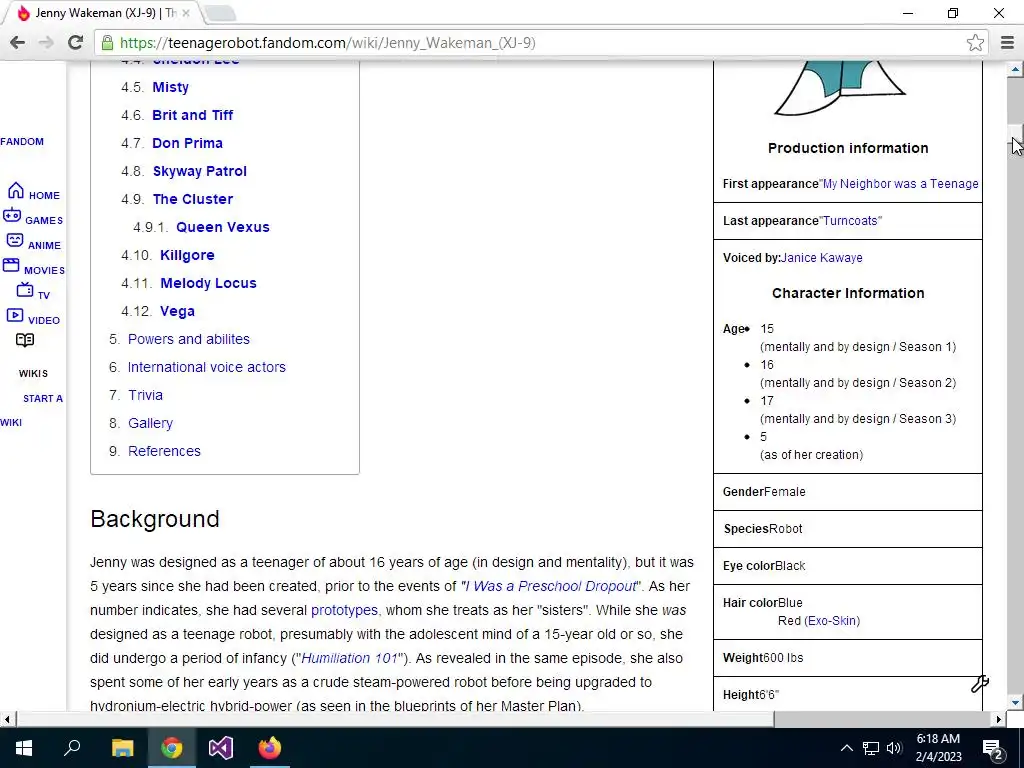Go to Vega contents entry
This screenshot has height=768, width=1024.
click(x=177, y=312)
